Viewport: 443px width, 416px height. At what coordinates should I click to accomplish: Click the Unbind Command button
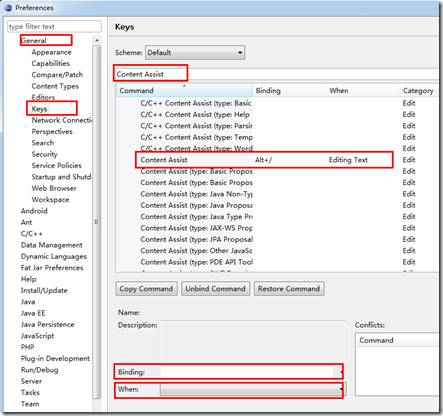[x=215, y=289]
